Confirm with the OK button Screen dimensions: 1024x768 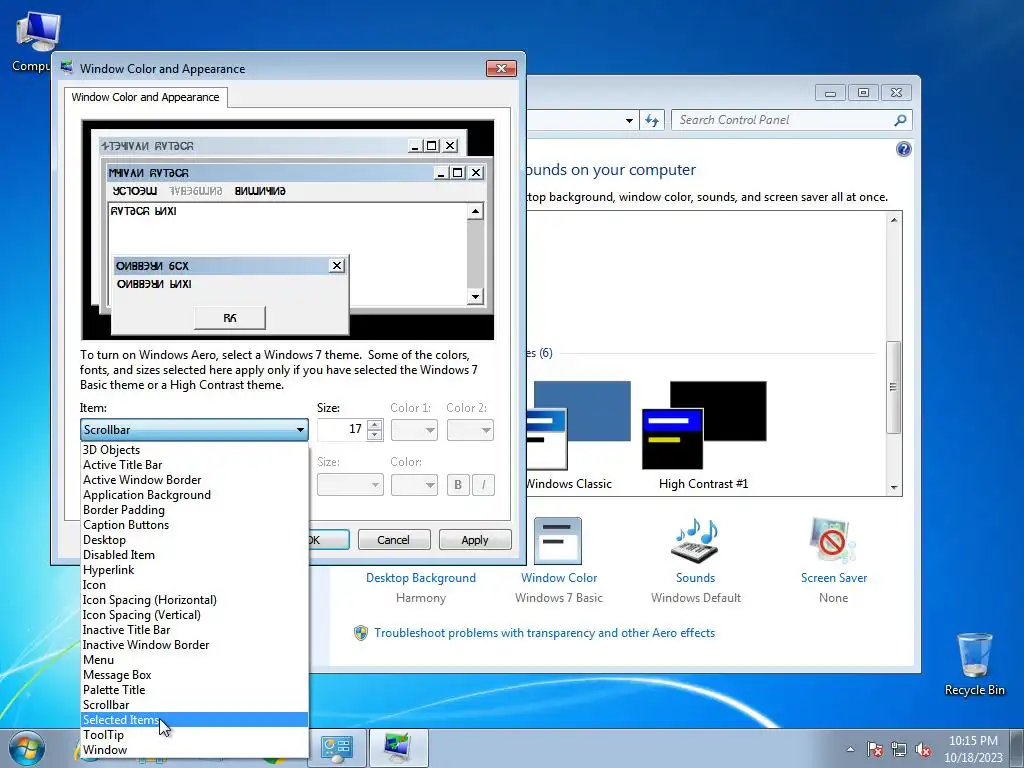(328, 540)
